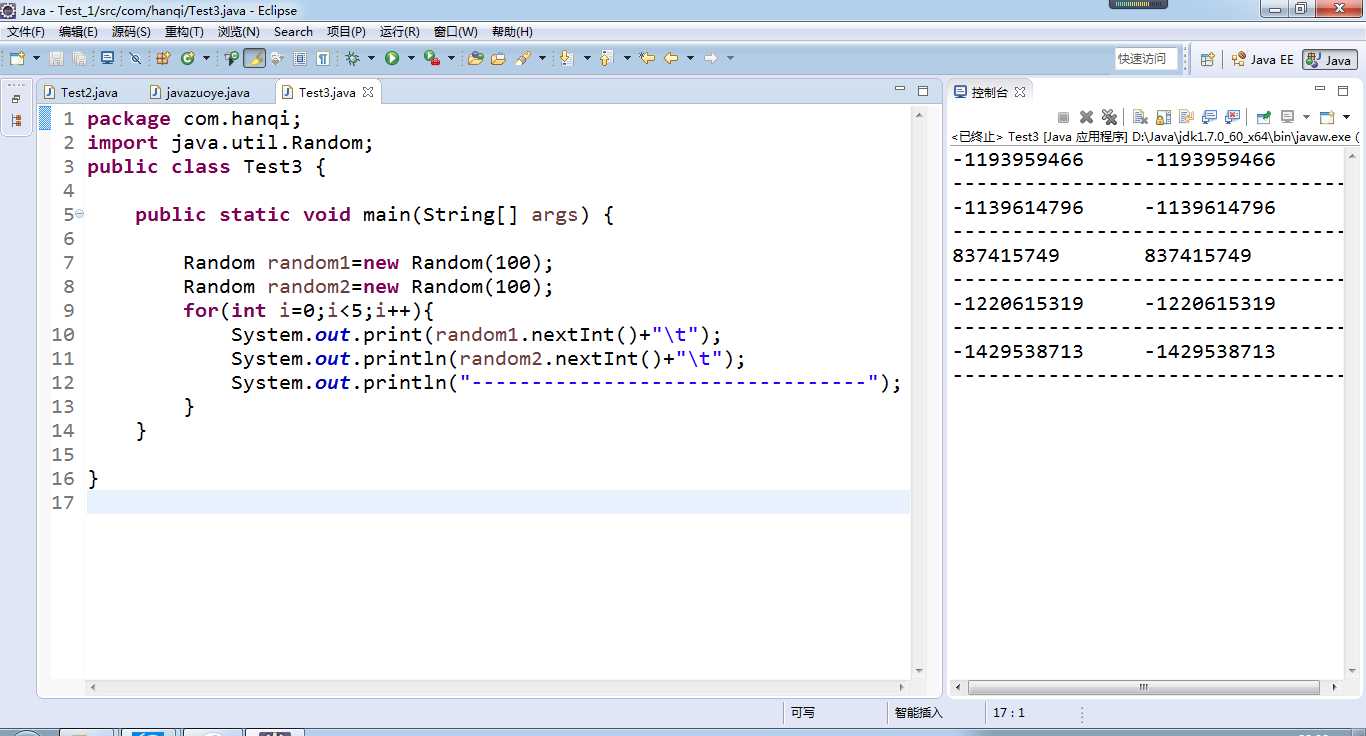Toggle Scroll Lock in console
The image size is (1366, 736).
[x=1163, y=117]
